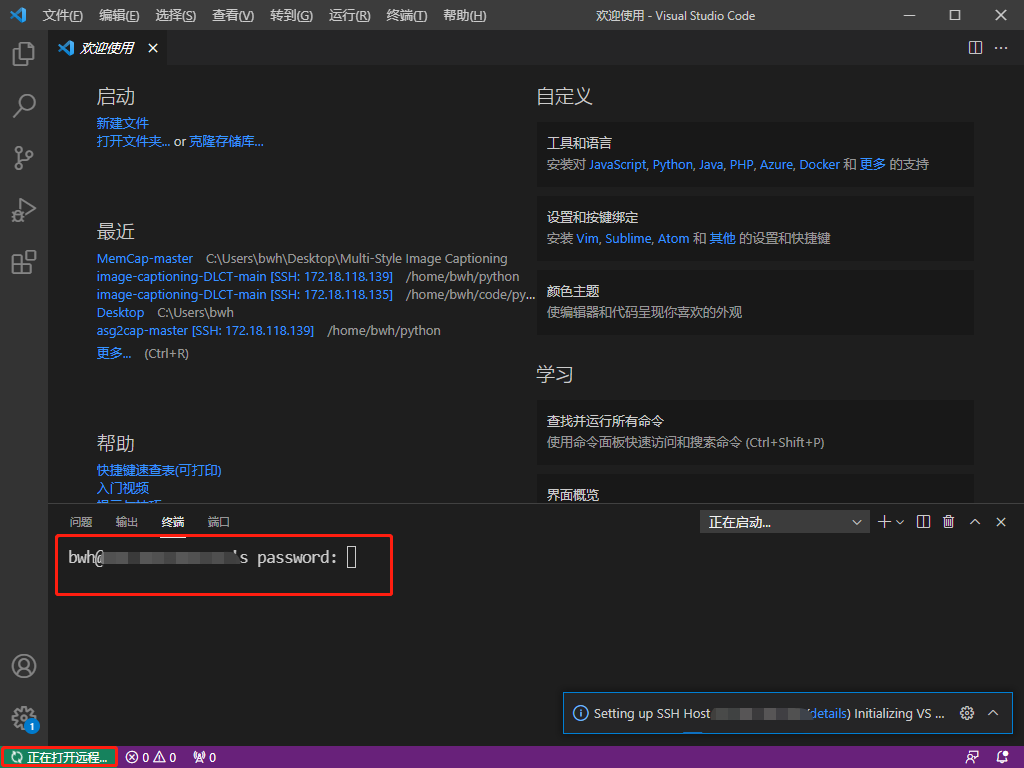The width and height of the screenshot is (1024, 768).
Task: Switch to the 端口 panel tab
Action: pyautogui.click(x=218, y=522)
